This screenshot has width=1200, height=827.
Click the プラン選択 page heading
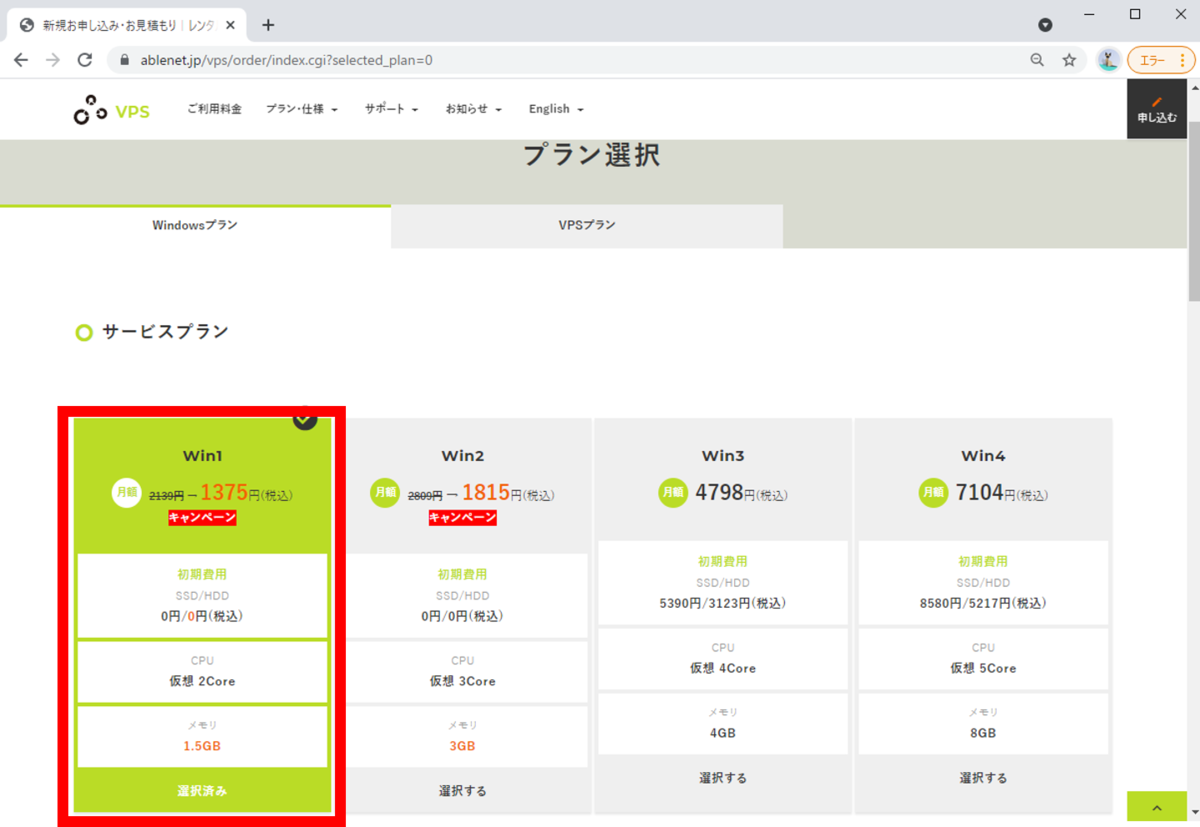coord(591,156)
